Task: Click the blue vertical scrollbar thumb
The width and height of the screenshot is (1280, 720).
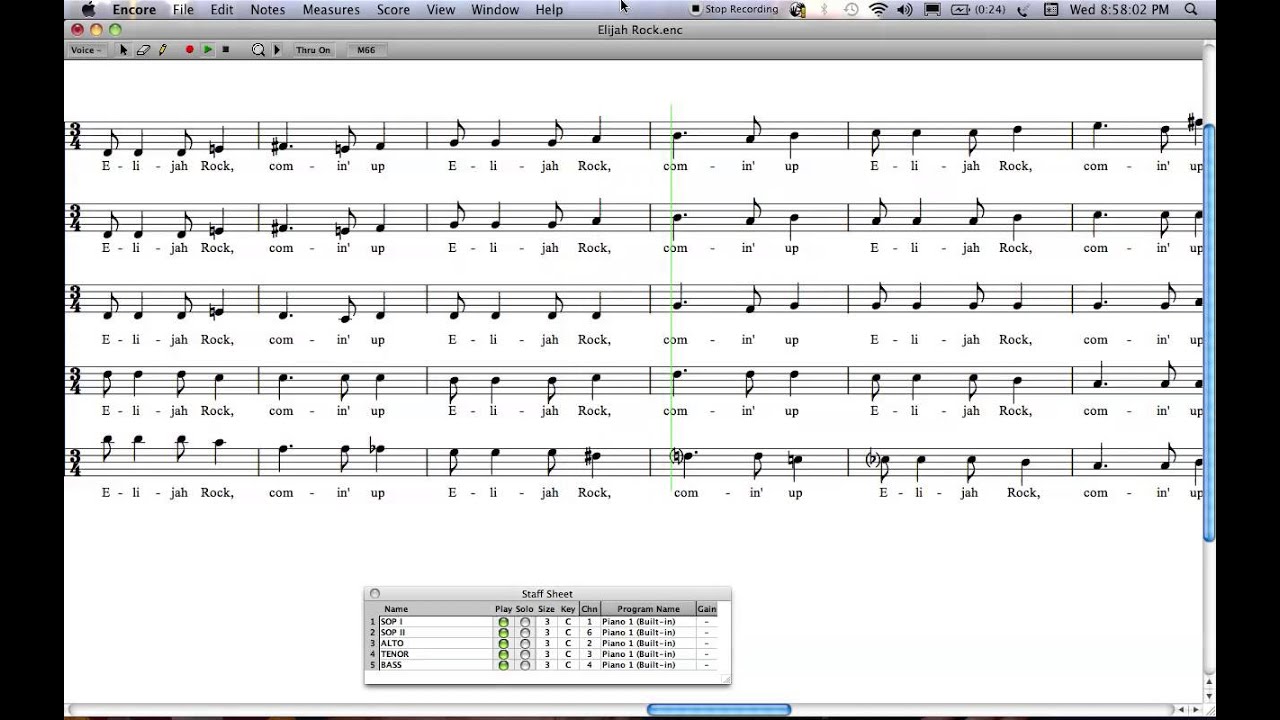Action: (1208, 332)
